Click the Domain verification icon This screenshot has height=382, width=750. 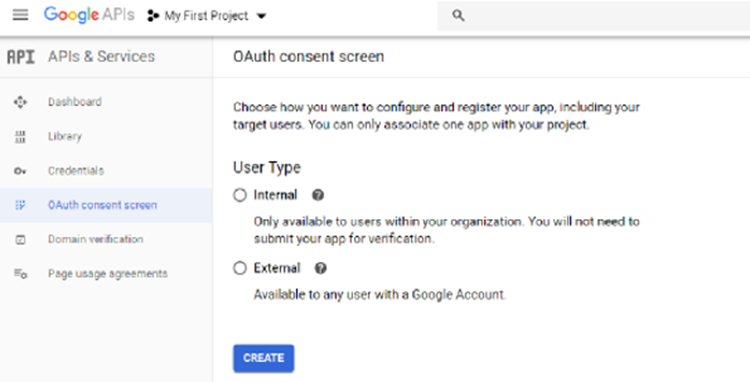[x=20, y=240]
